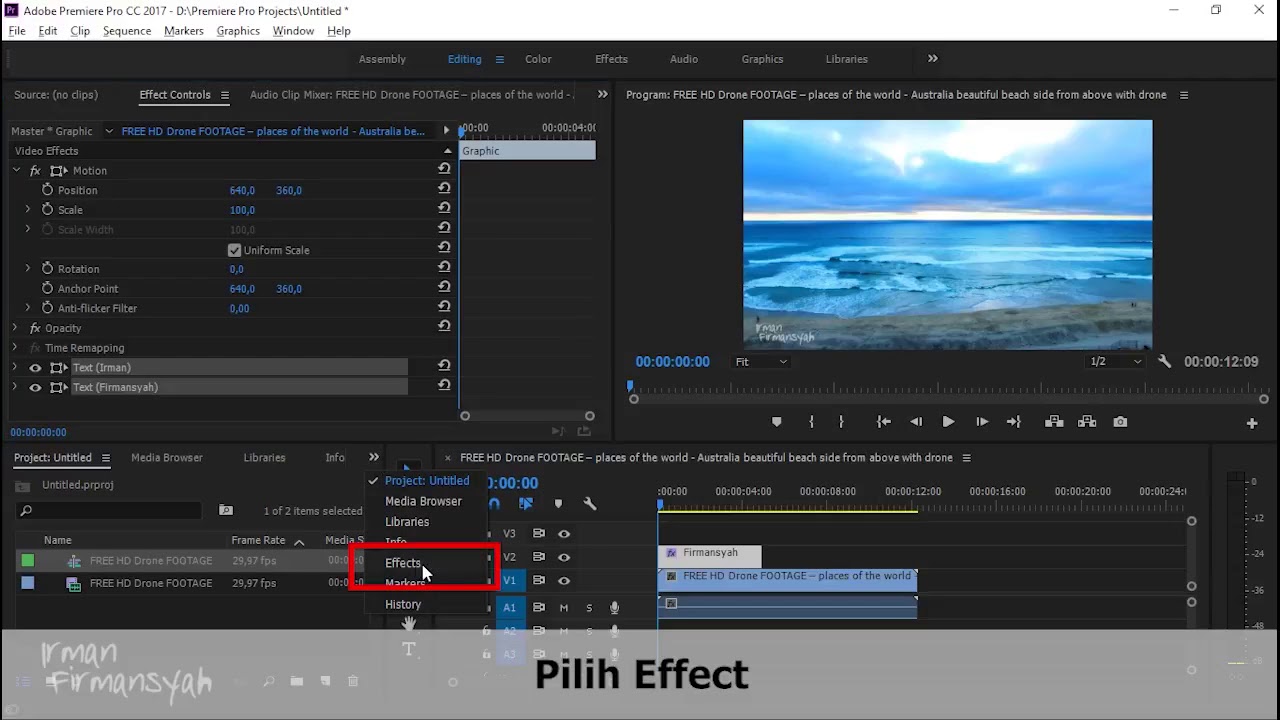1280x720 pixels.
Task: Step back one frame in Program monitor
Action: [916, 422]
